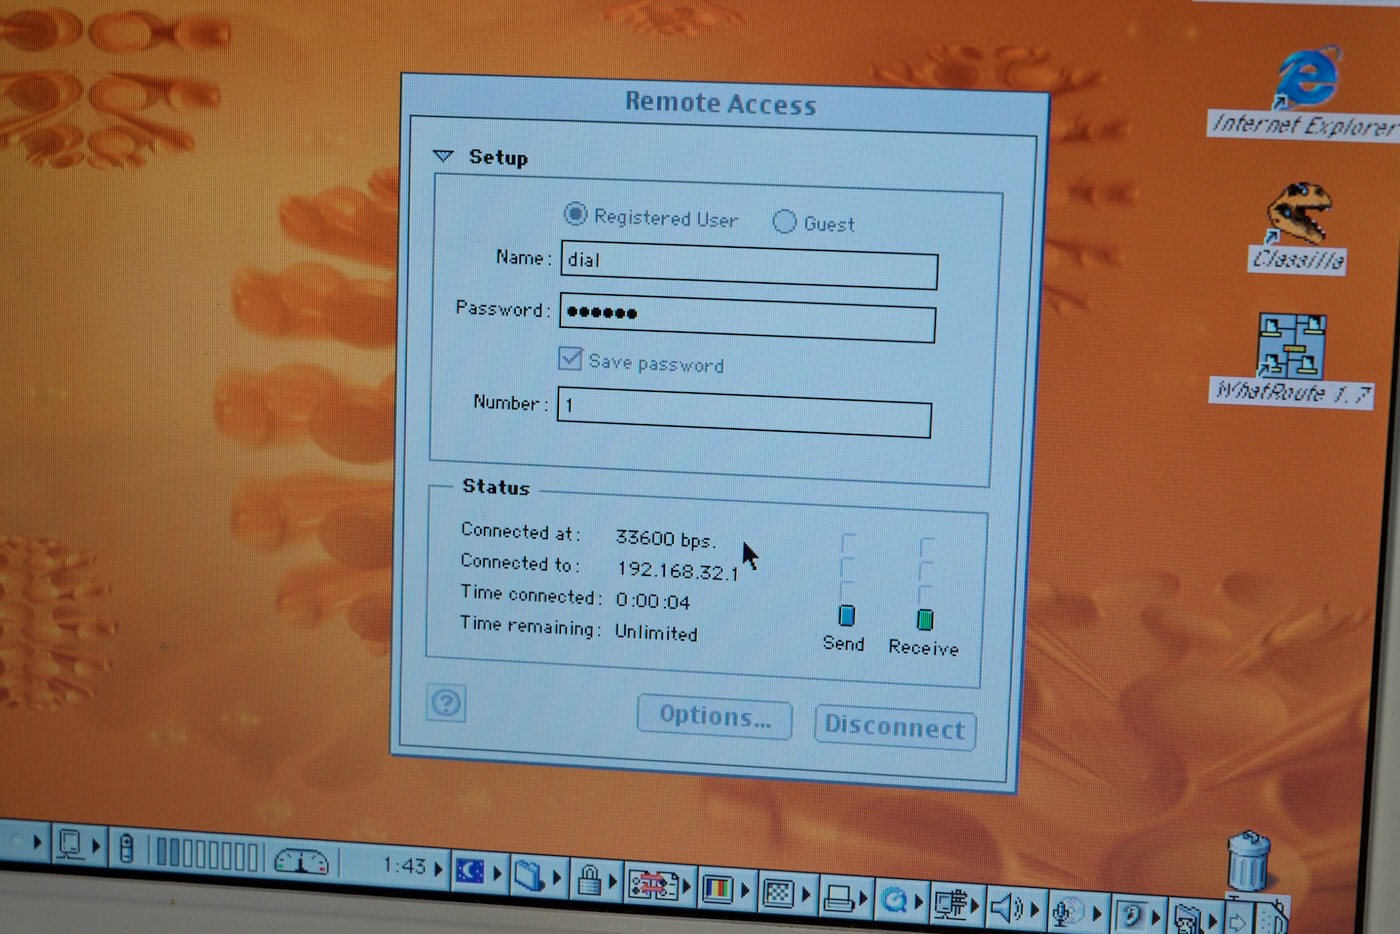Click the printer control strip icon

click(837, 898)
